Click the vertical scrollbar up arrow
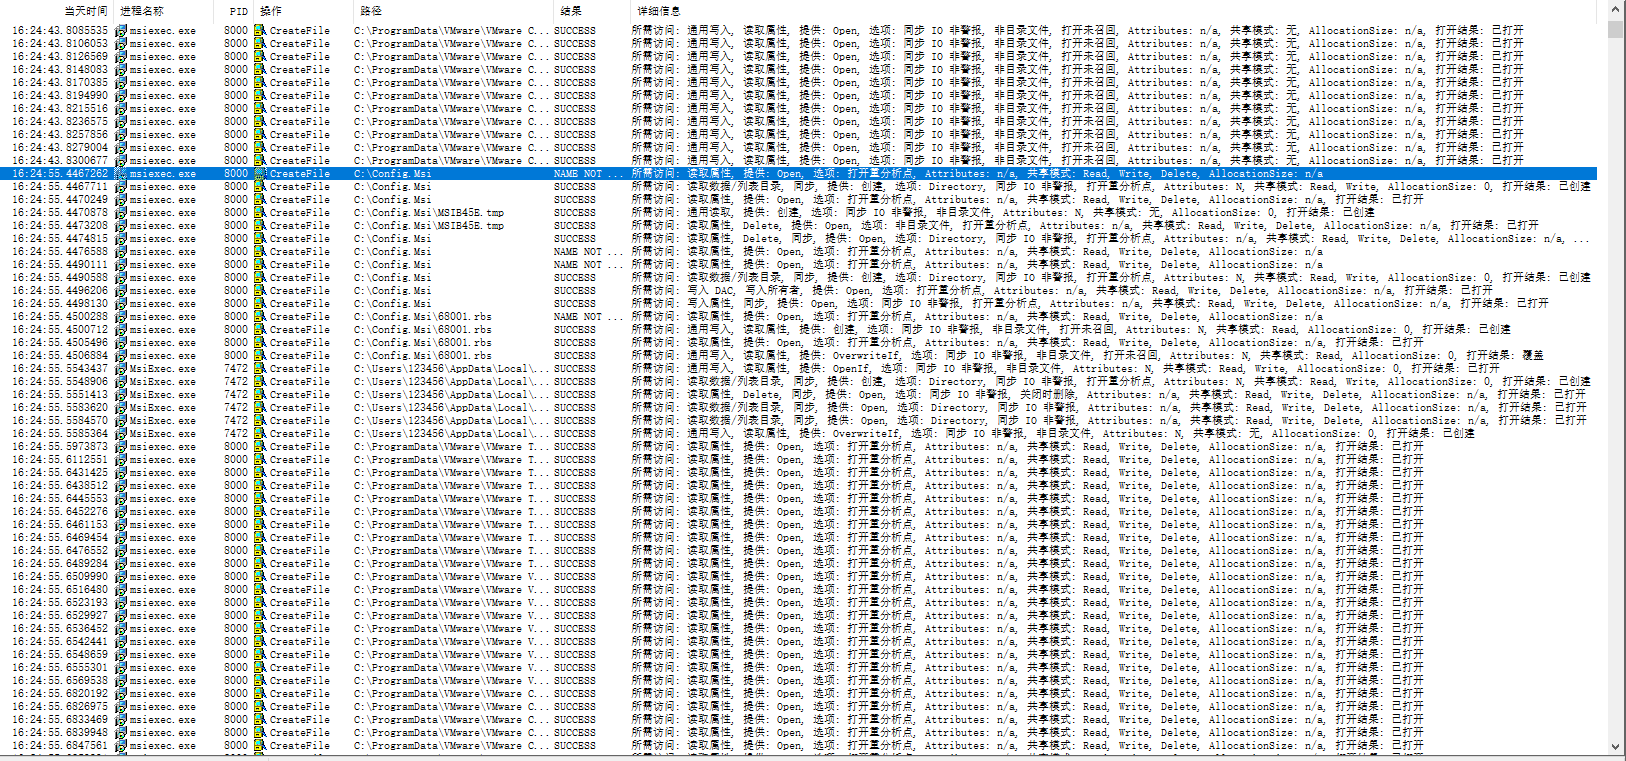Image resolution: width=1626 pixels, height=761 pixels. click(1616, 10)
